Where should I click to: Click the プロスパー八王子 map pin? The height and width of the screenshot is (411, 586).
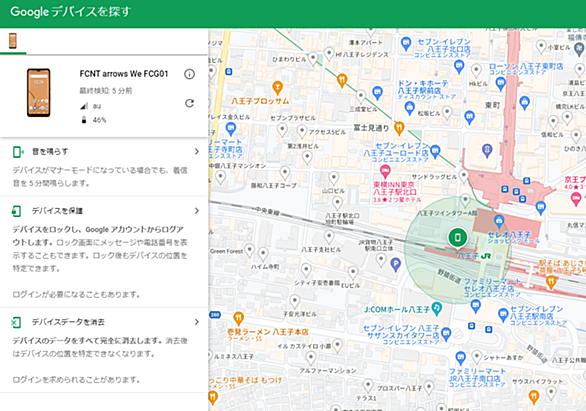tap(429, 388)
